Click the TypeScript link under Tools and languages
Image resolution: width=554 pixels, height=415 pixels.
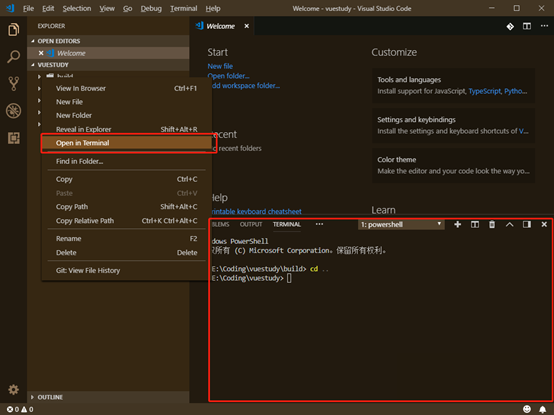[x=485, y=91]
